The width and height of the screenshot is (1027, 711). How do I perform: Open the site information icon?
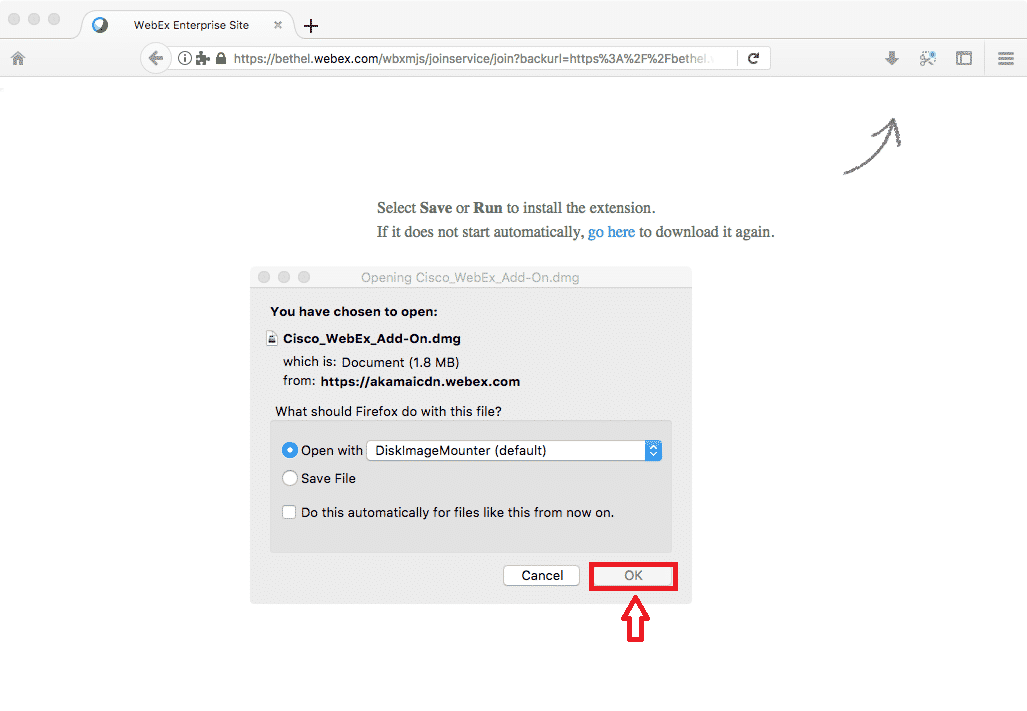click(185, 58)
